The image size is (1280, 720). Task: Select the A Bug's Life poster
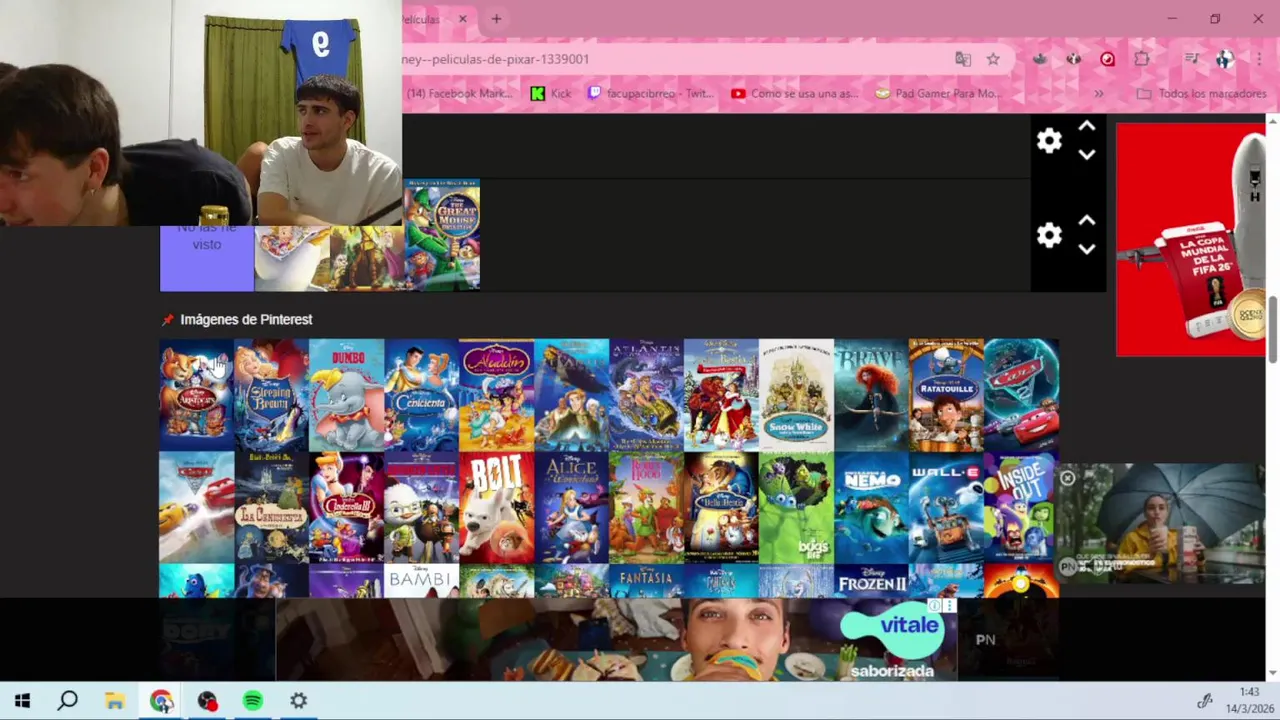click(x=796, y=508)
